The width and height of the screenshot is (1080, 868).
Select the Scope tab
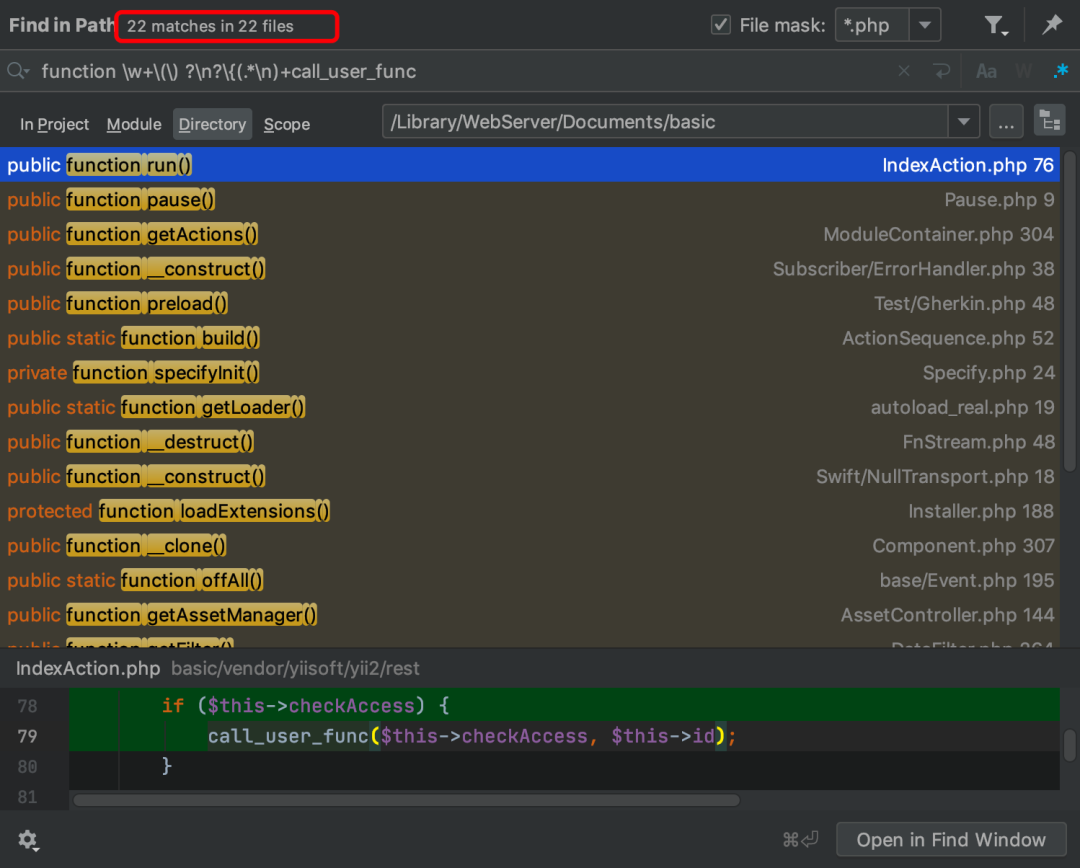pos(287,124)
